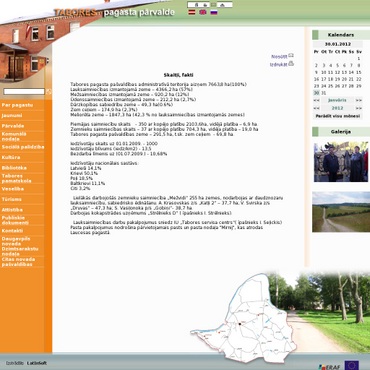Select day 30 in the calendar
370x370 pixels.
pyautogui.click(x=316, y=93)
